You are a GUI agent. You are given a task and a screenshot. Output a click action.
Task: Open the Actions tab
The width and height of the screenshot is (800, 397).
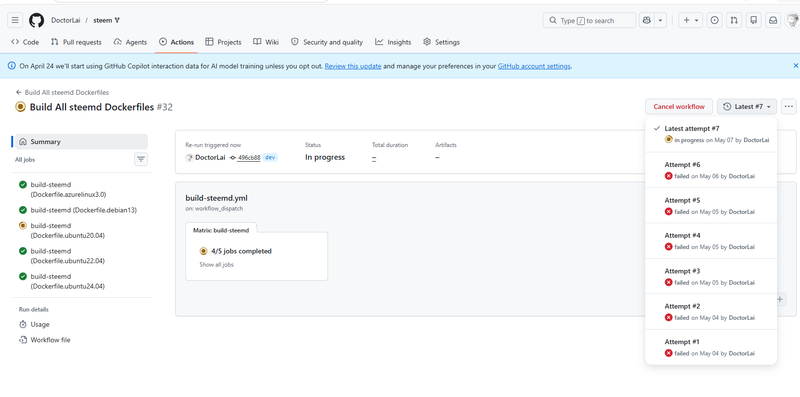click(x=176, y=42)
